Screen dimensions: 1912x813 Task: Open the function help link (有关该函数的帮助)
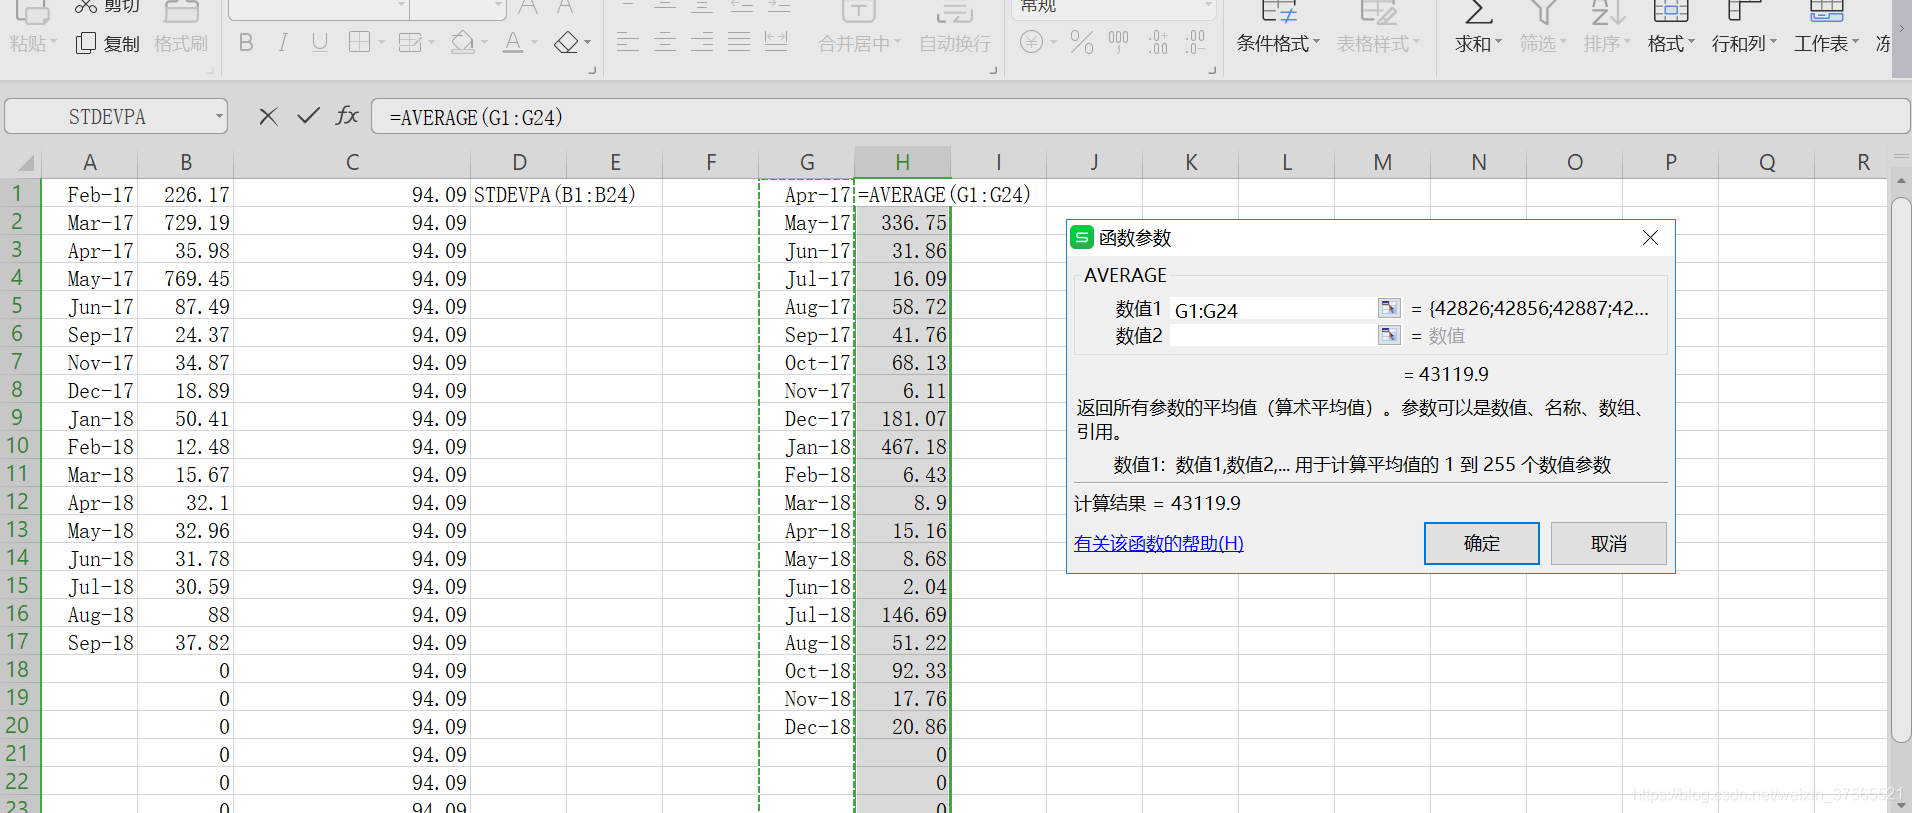click(1159, 543)
